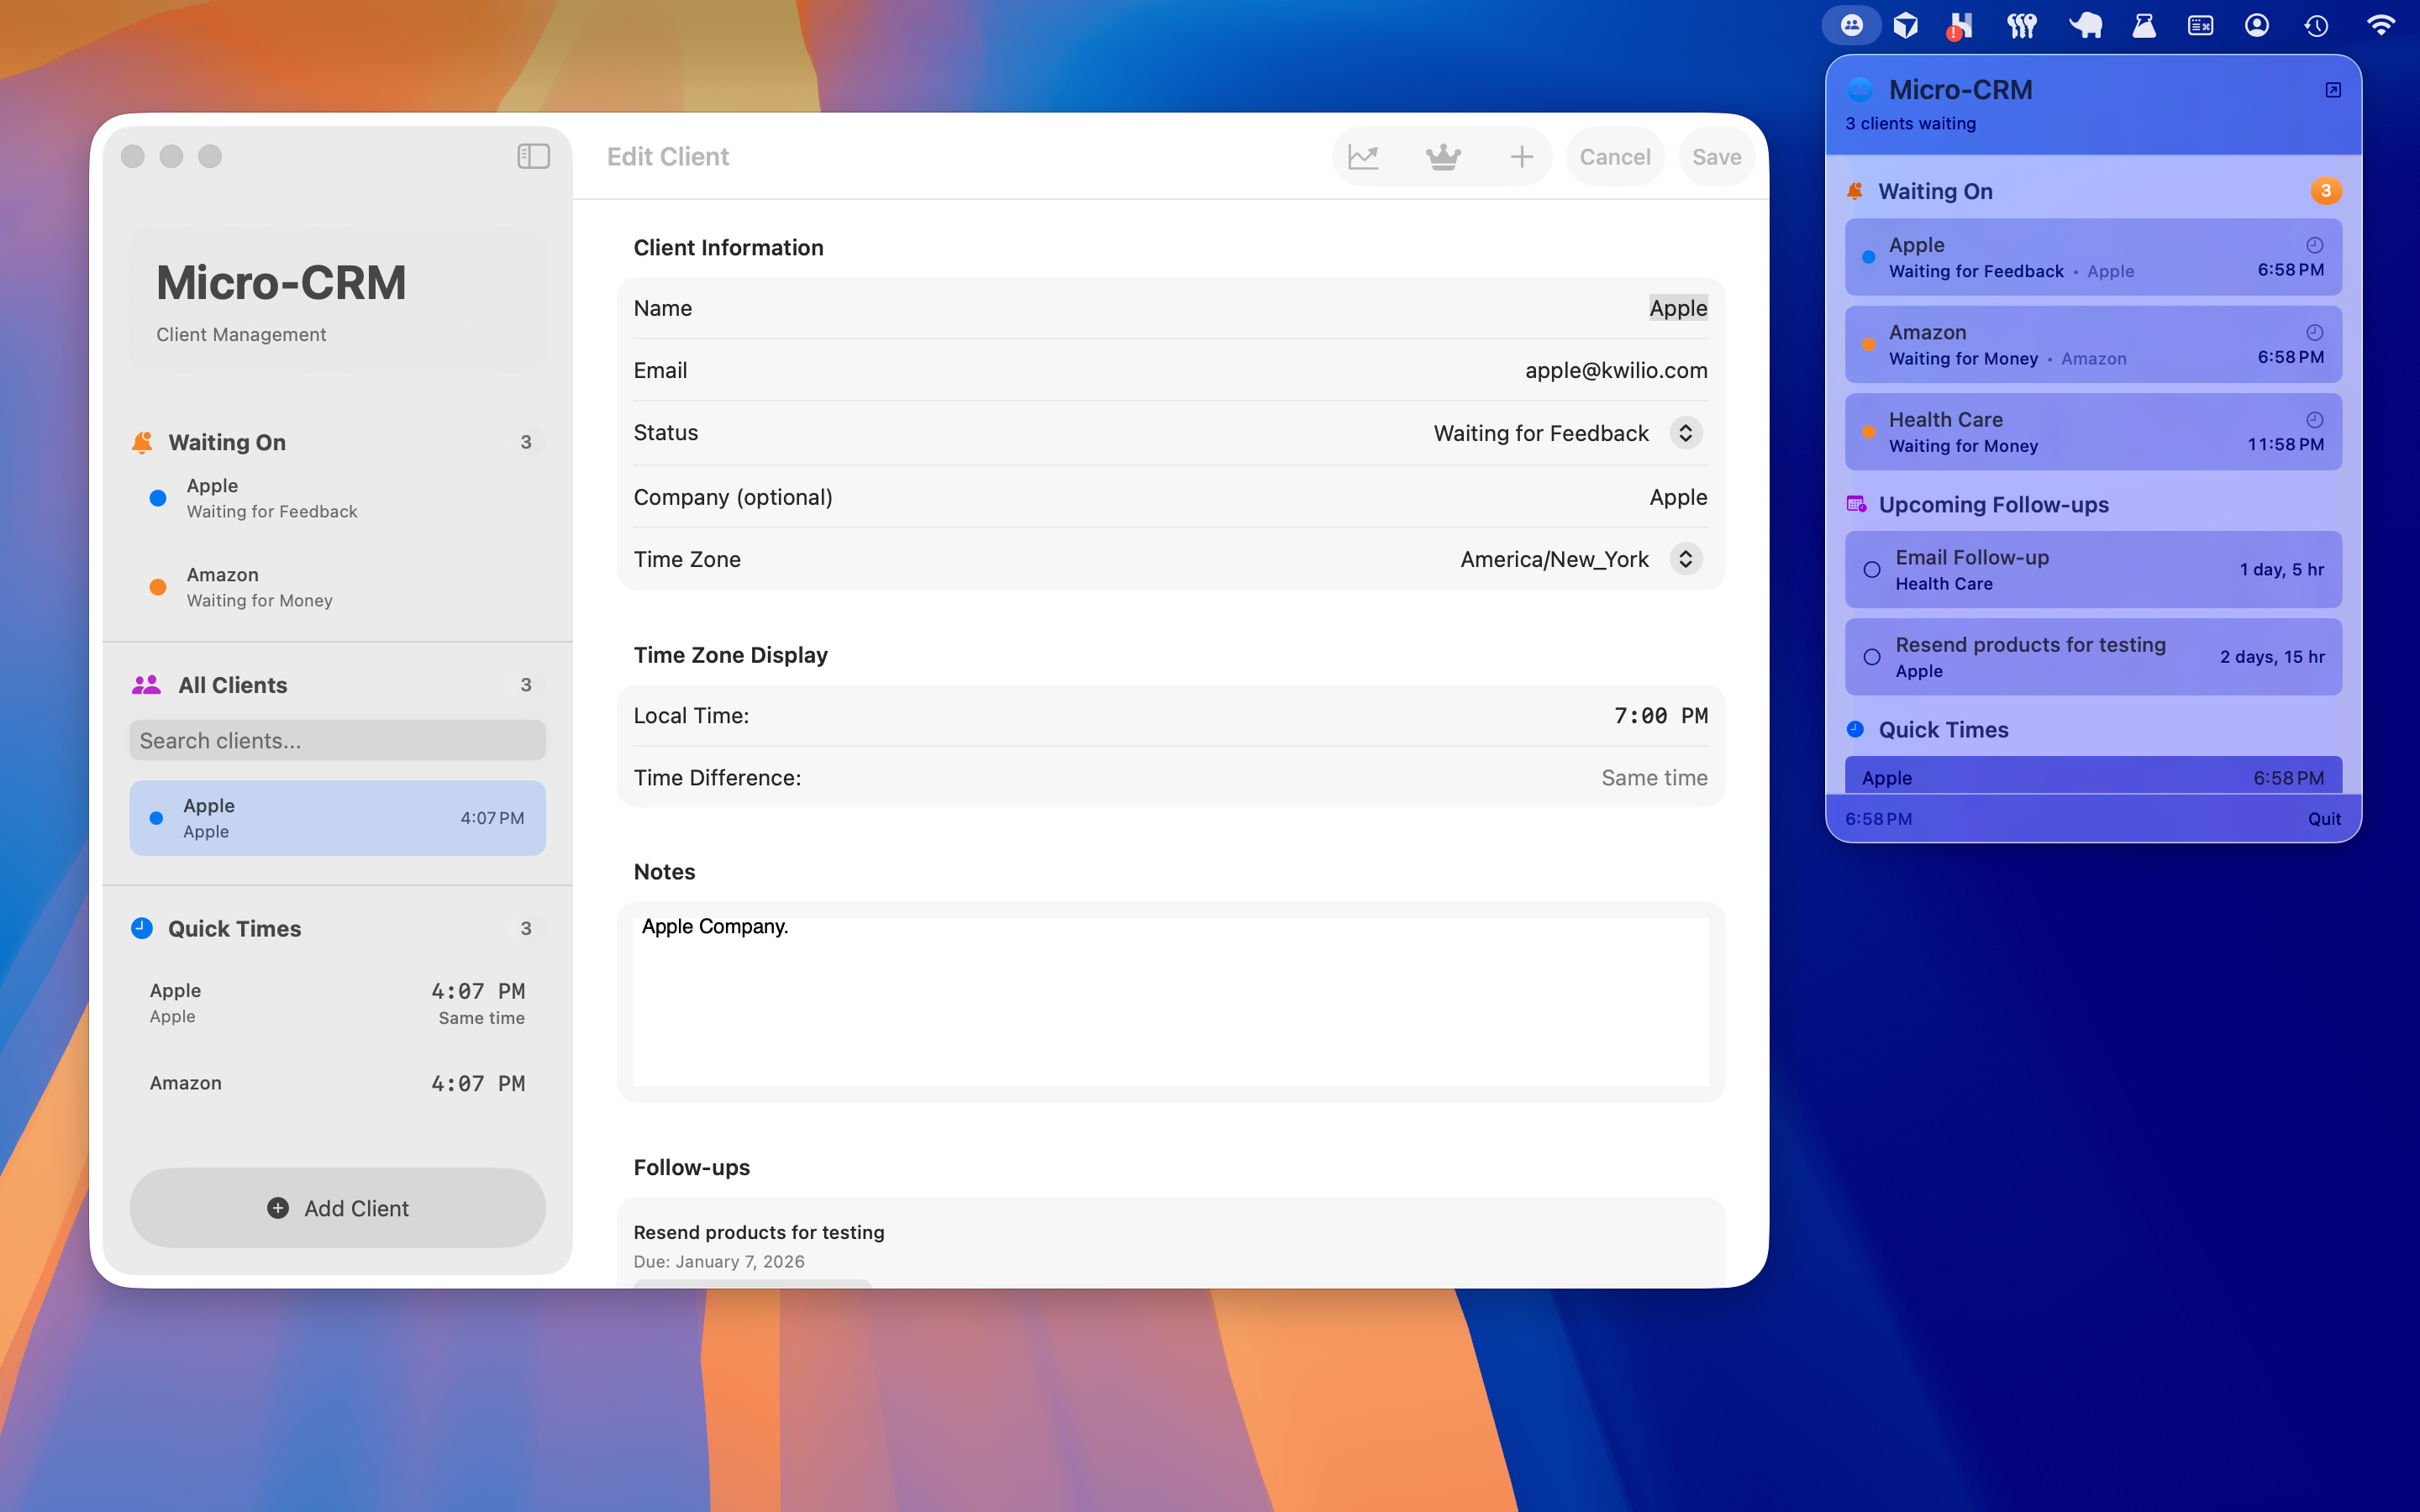Open the analytics chart icon in toolbar

[x=1363, y=157]
